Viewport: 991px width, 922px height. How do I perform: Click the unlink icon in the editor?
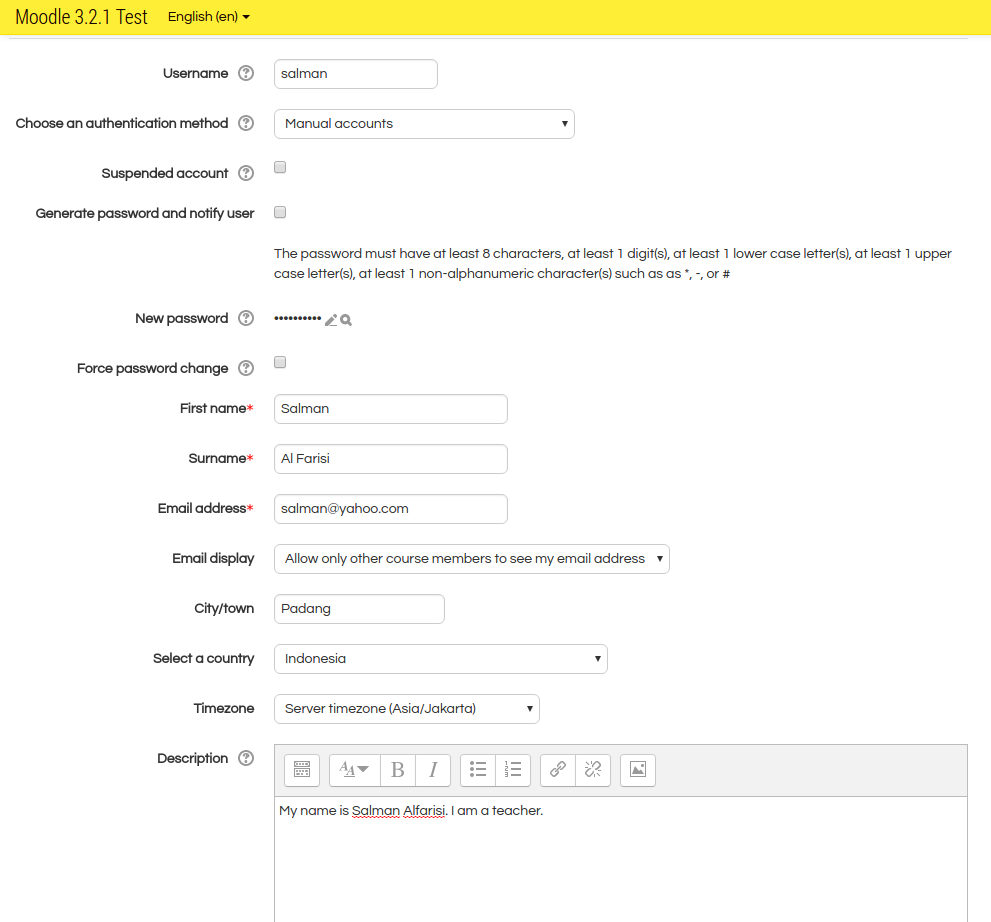pos(593,770)
